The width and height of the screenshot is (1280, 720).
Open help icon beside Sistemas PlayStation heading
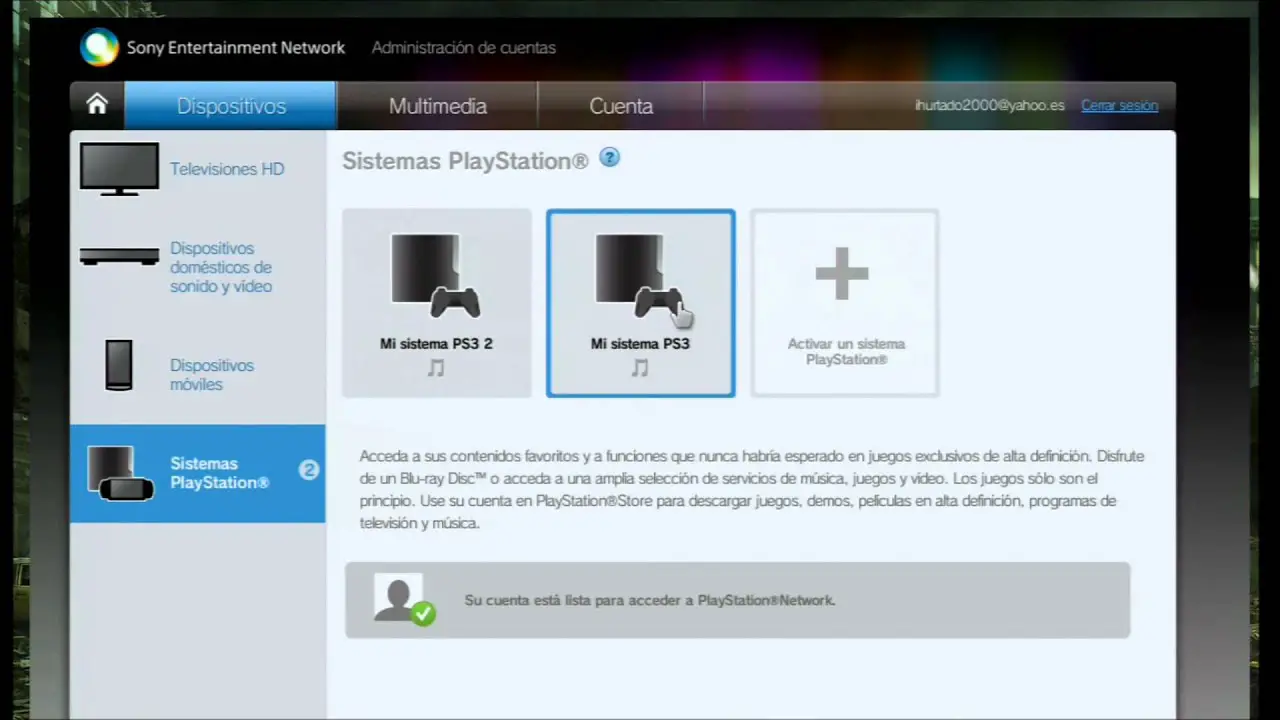click(609, 158)
